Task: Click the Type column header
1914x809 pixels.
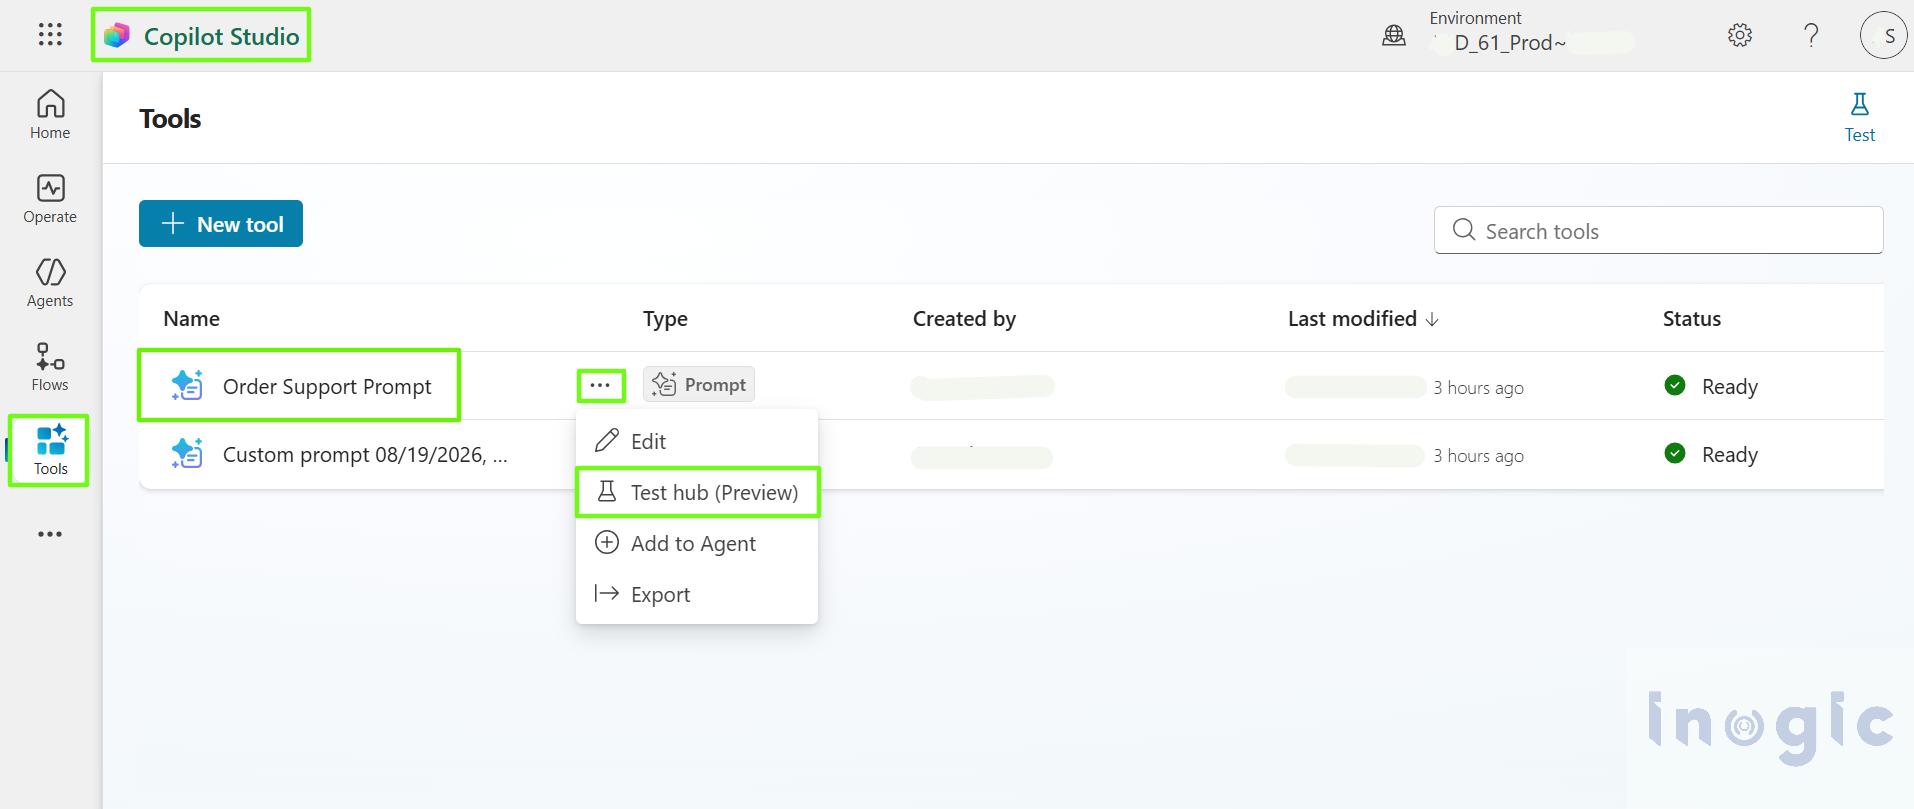Action: click(665, 319)
